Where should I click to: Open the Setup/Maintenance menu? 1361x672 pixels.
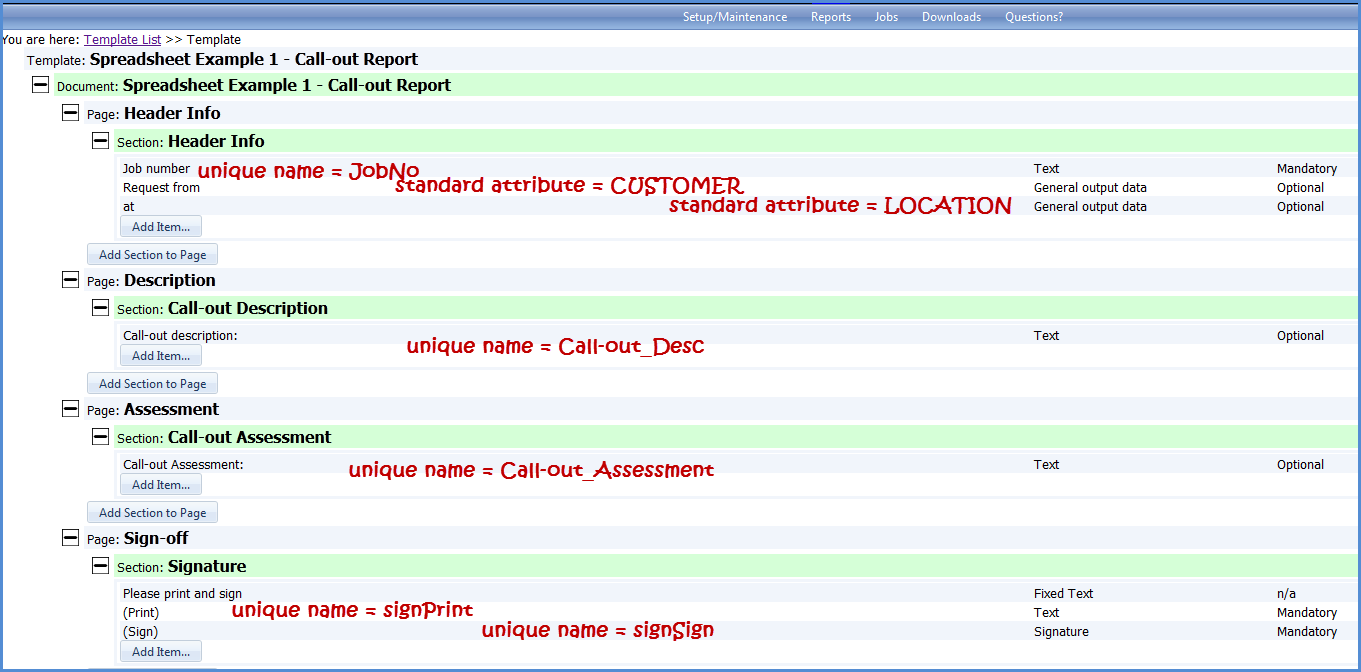[x=735, y=16]
